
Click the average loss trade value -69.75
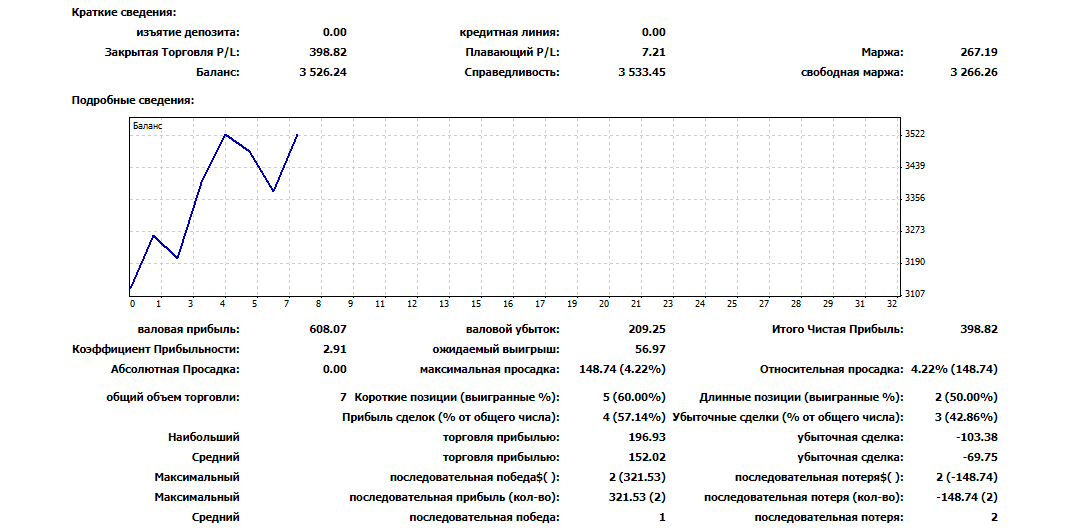tap(981, 457)
